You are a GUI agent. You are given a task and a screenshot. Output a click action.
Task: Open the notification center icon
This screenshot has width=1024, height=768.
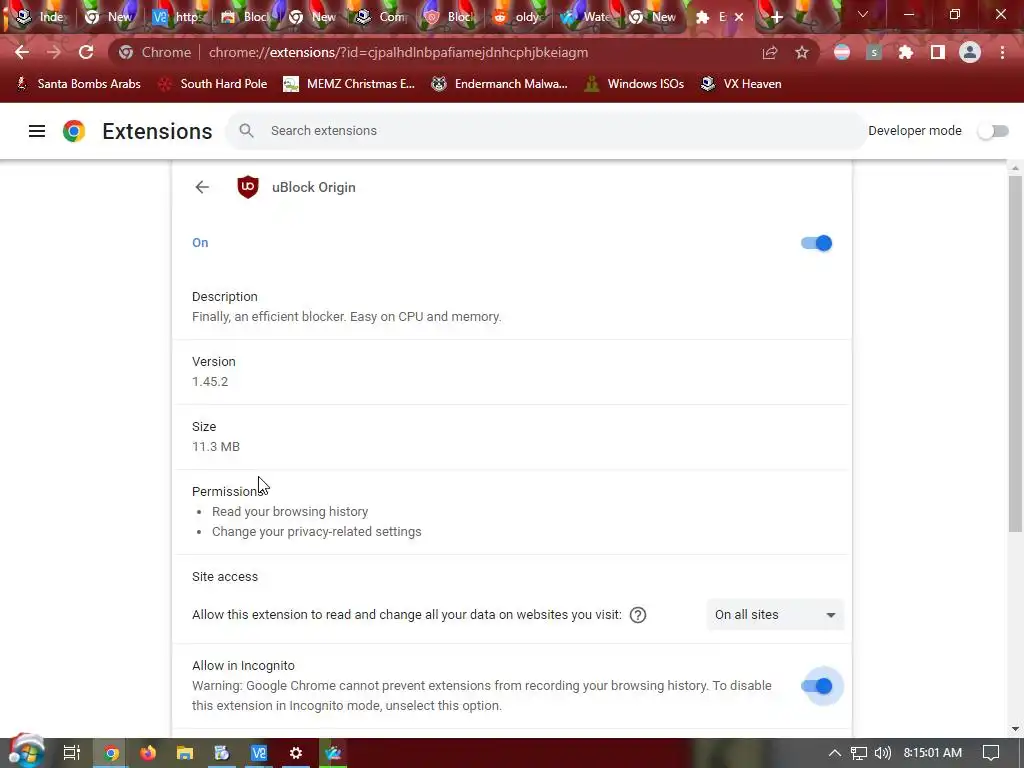click(991, 753)
